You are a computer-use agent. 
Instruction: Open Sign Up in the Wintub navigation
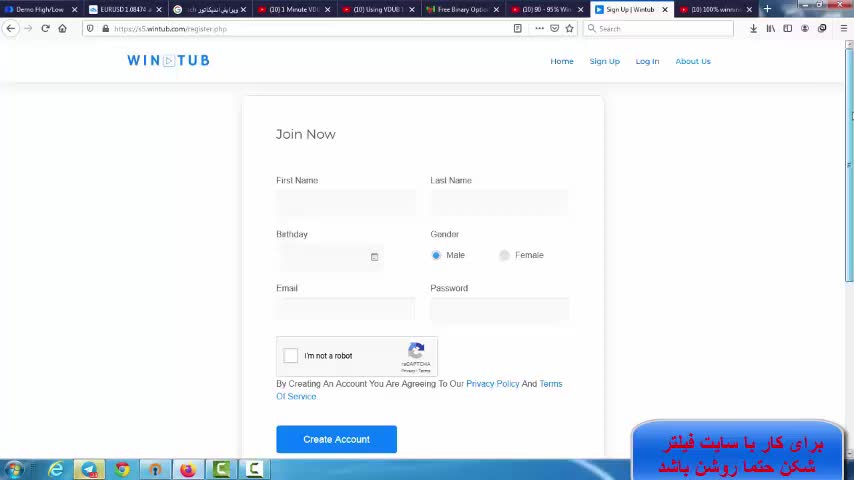(605, 61)
